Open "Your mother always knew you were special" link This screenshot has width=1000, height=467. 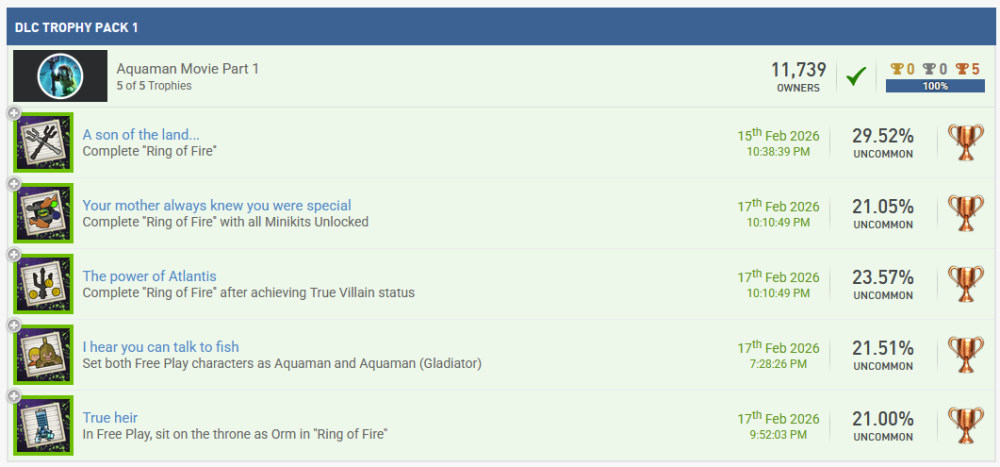point(217,206)
